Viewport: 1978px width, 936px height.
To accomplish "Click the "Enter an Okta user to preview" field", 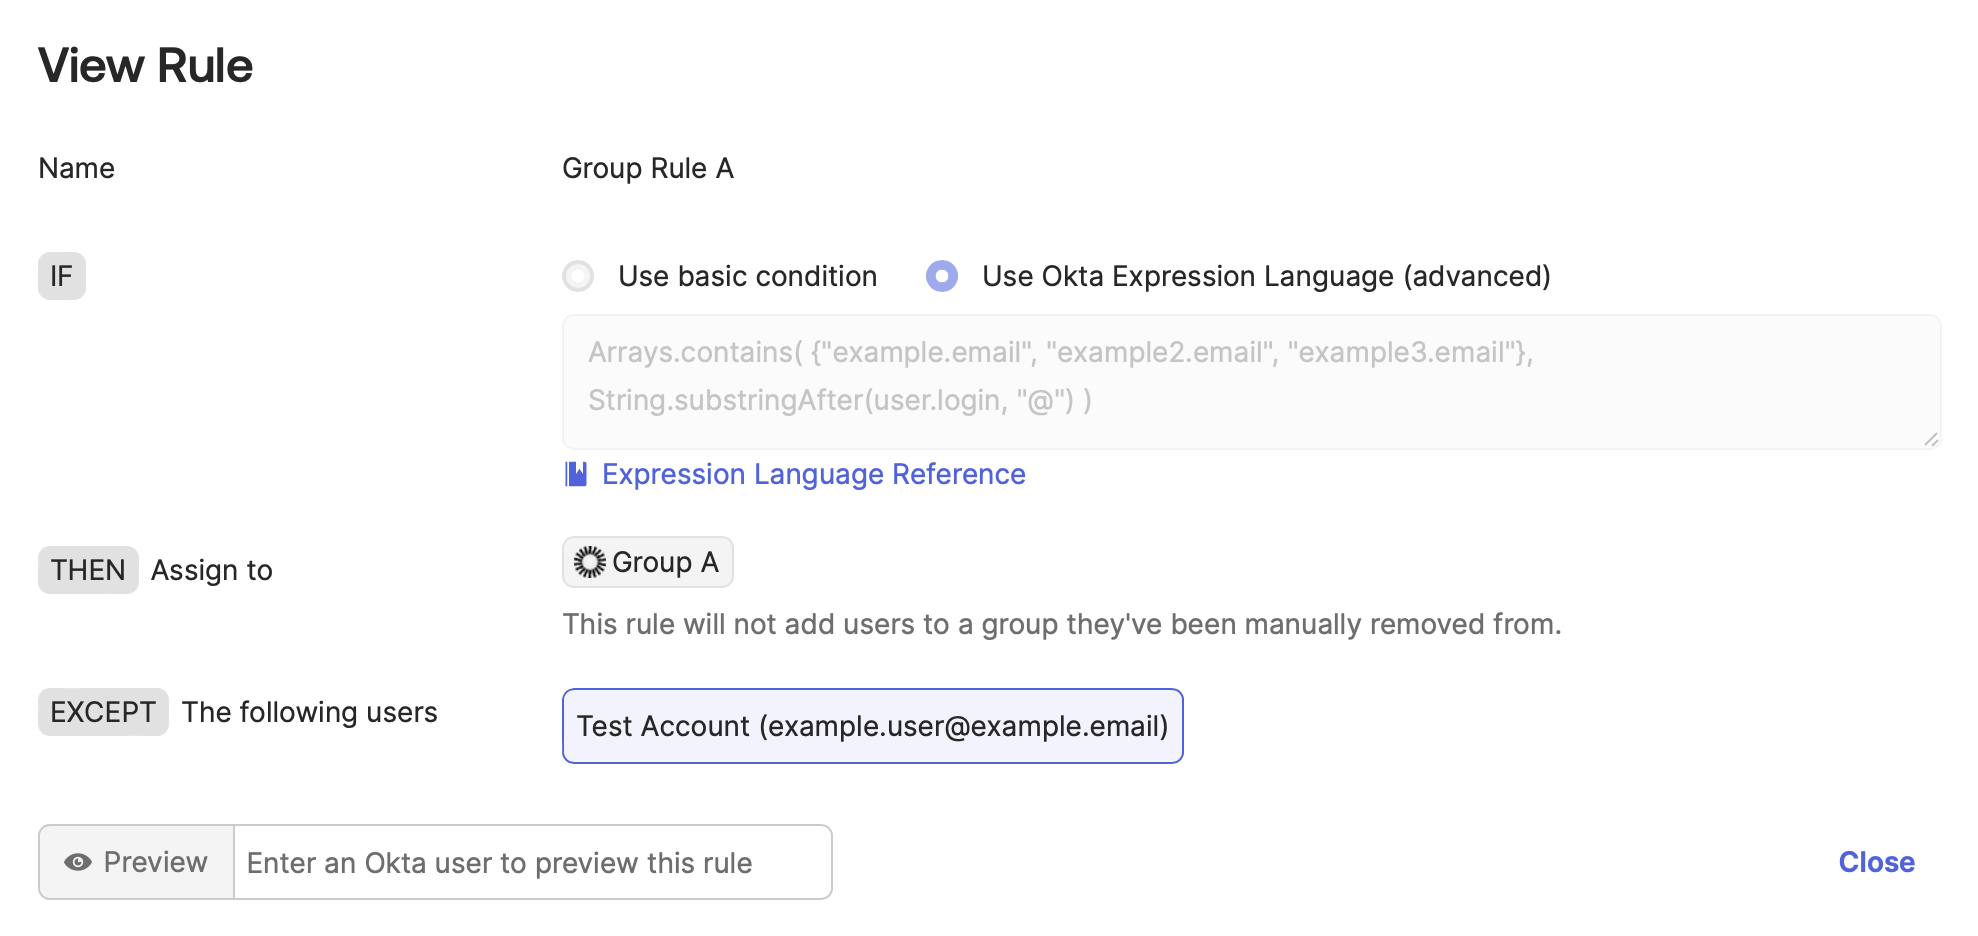I will [533, 862].
